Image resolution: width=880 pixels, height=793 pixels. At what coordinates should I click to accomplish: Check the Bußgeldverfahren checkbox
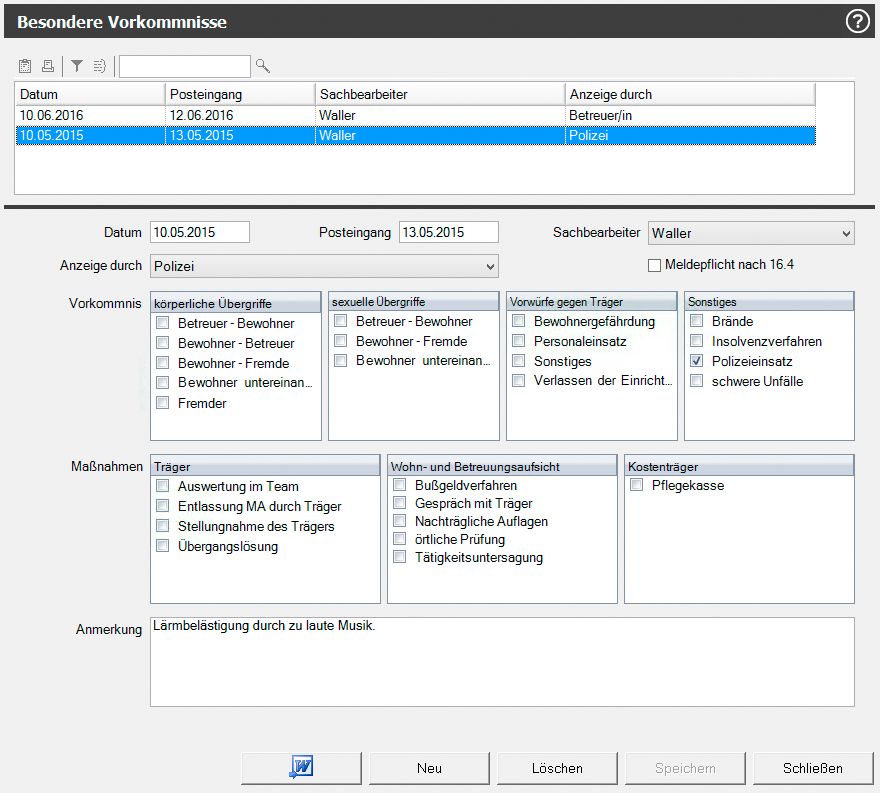coord(400,485)
